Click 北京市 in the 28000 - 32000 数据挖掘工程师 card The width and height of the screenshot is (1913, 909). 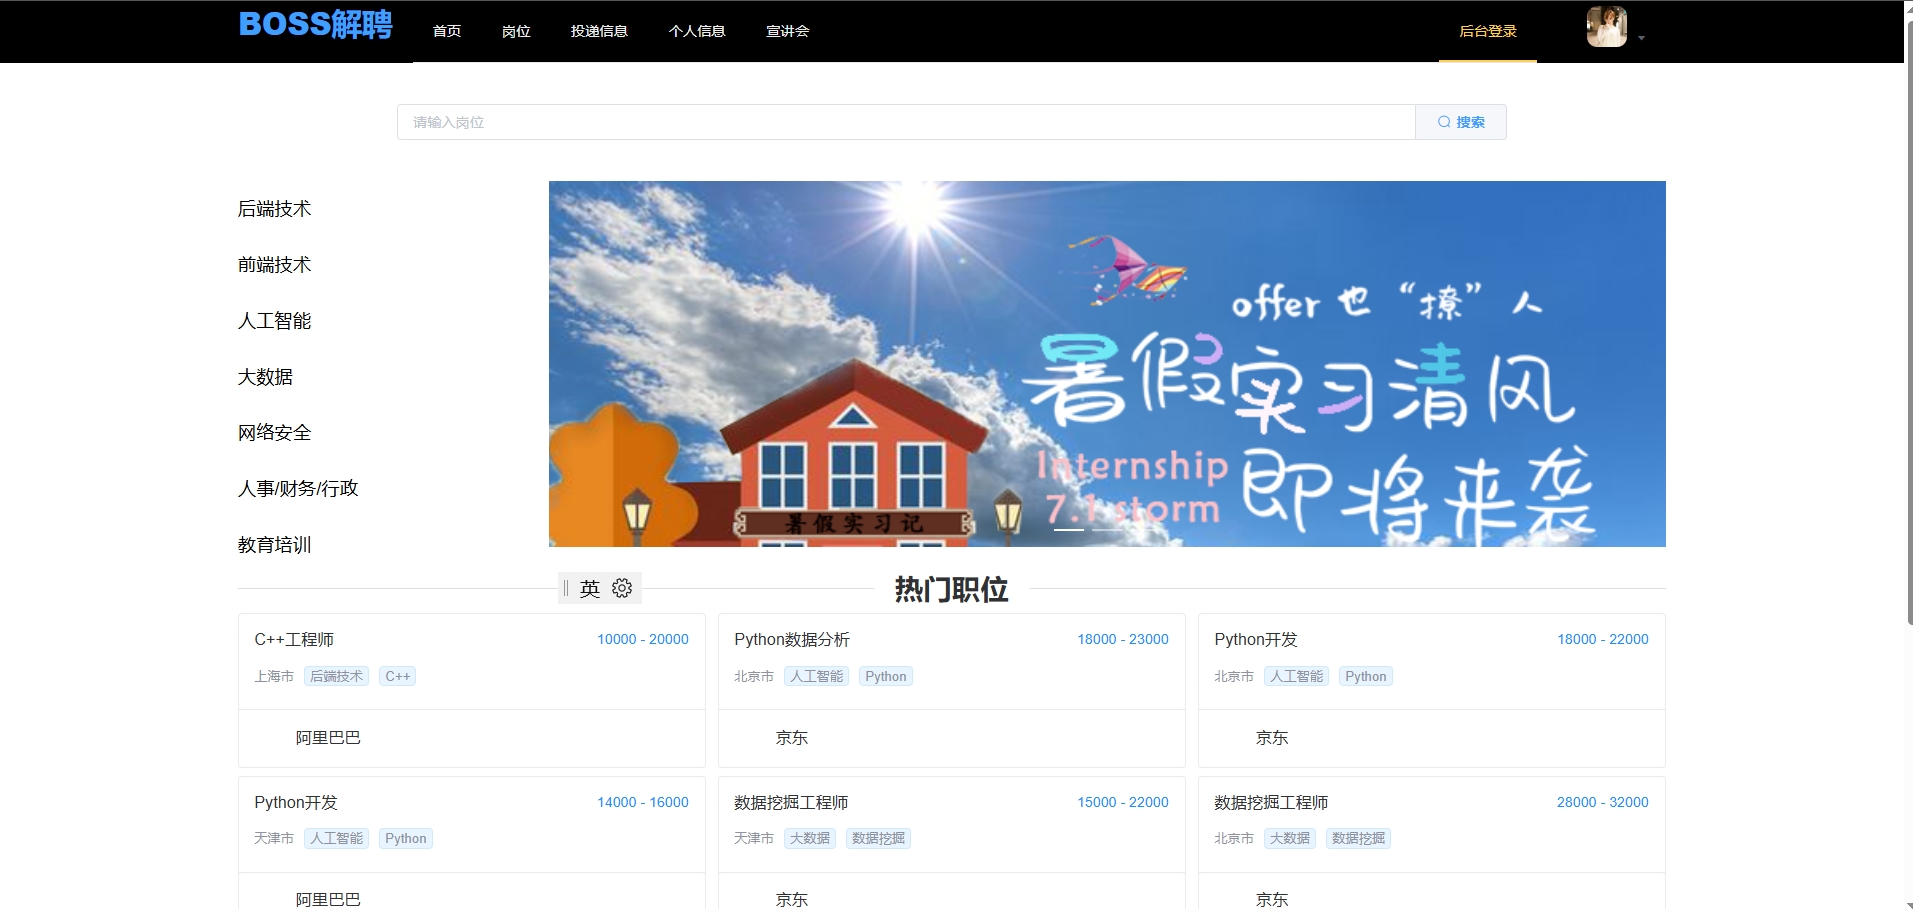coord(1234,839)
